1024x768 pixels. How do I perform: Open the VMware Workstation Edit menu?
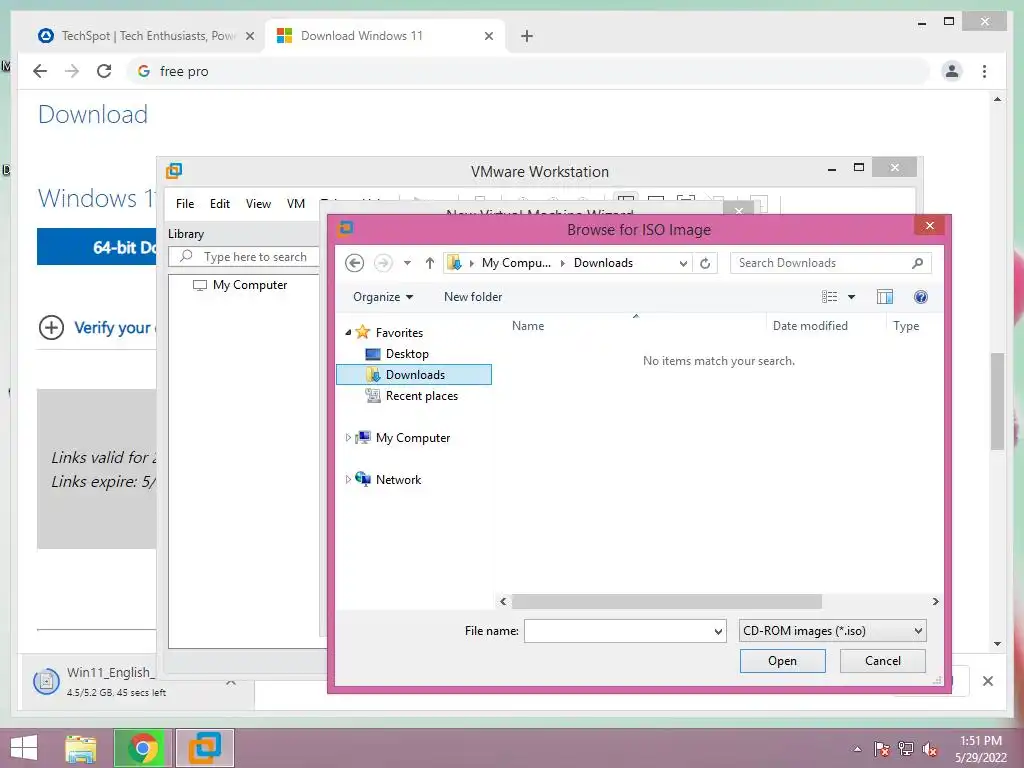(x=219, y=204)
